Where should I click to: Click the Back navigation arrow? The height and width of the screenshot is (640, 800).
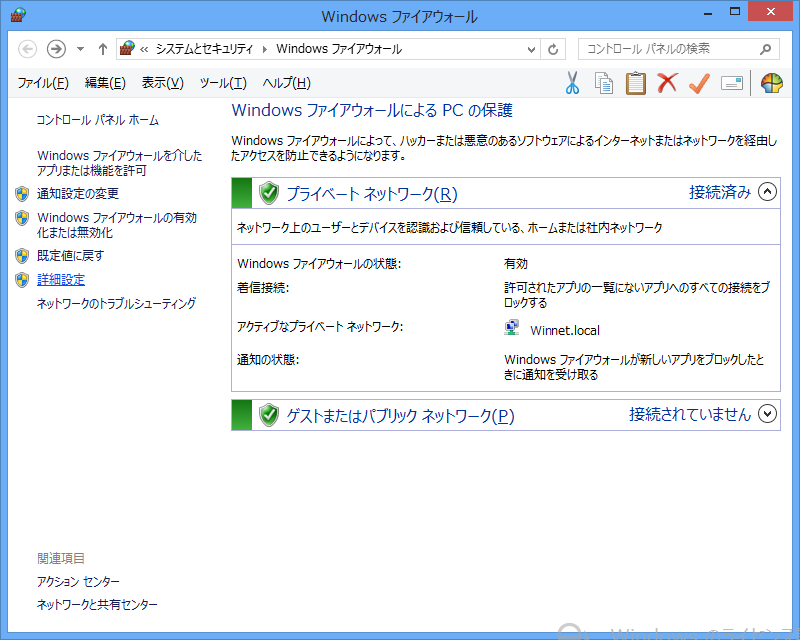point(28,49)
